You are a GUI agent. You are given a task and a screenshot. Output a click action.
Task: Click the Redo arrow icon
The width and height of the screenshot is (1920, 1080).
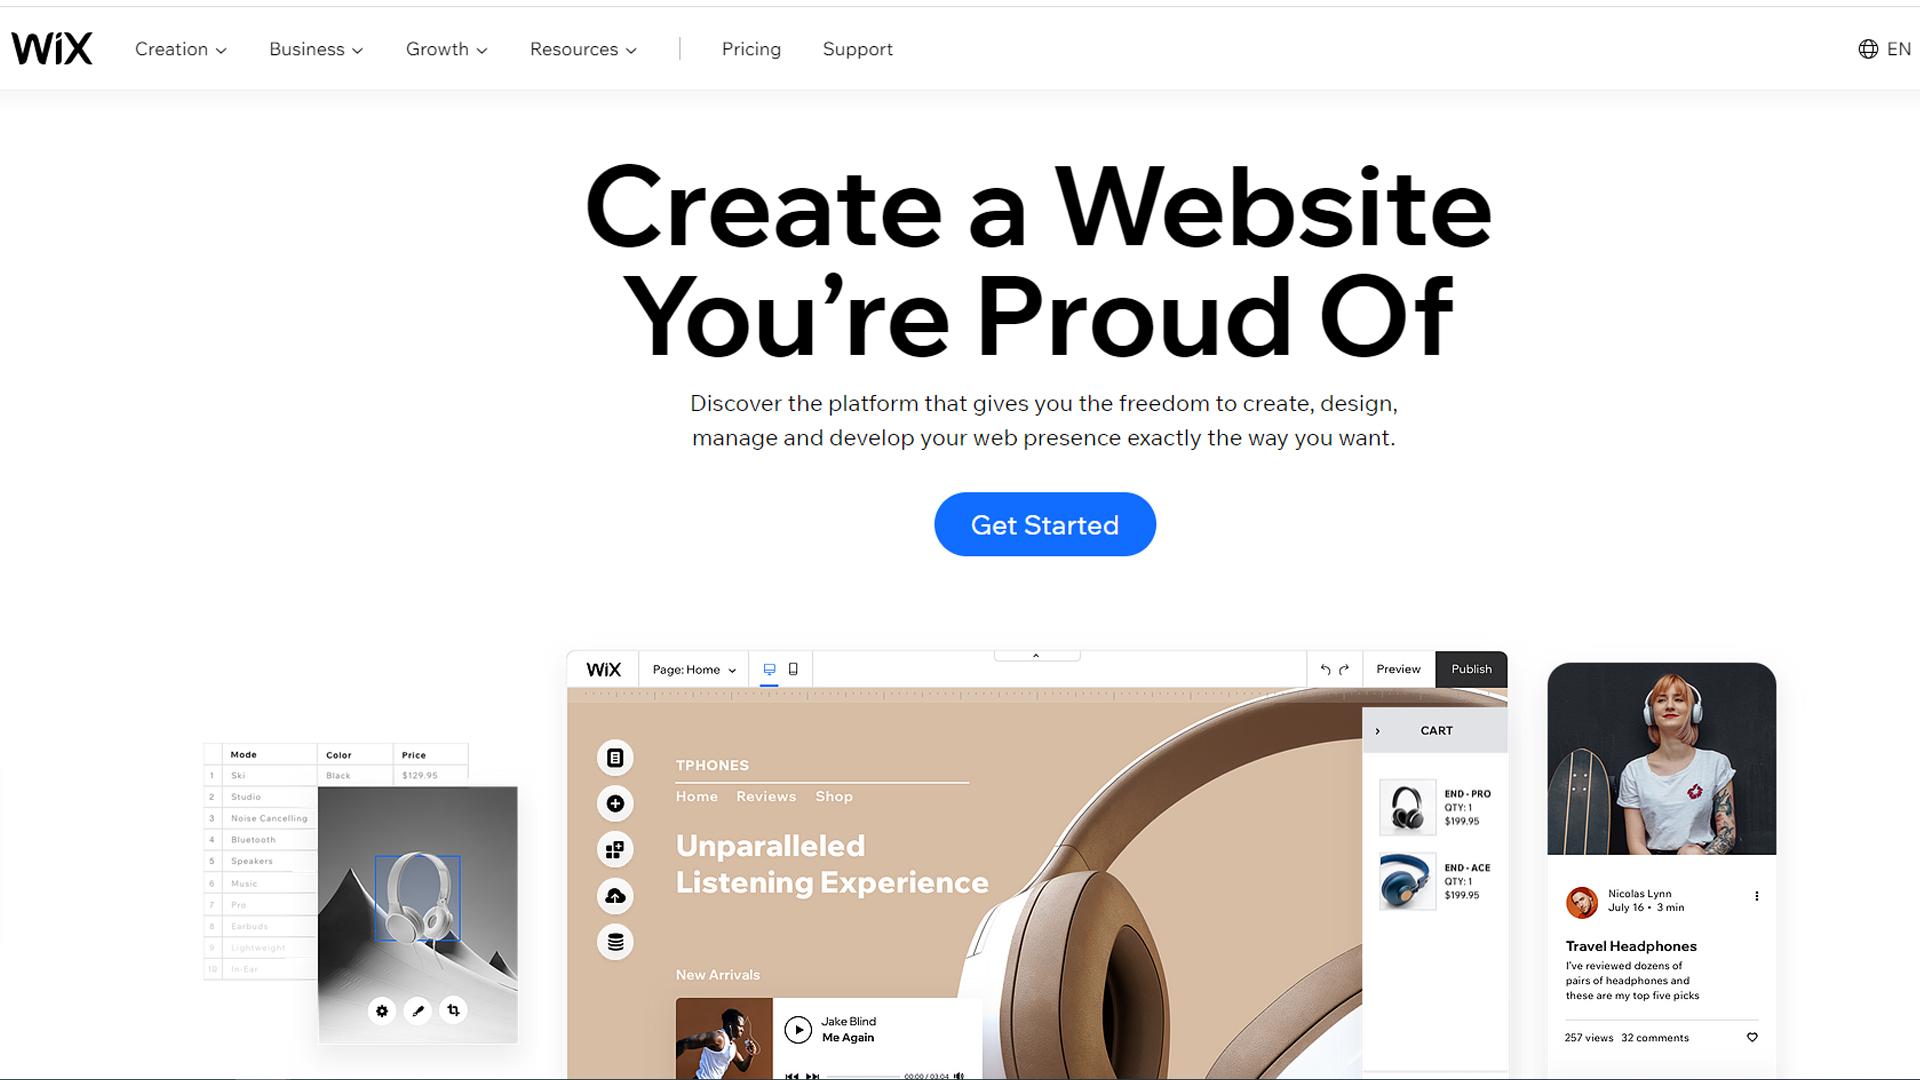point(1342,669)
